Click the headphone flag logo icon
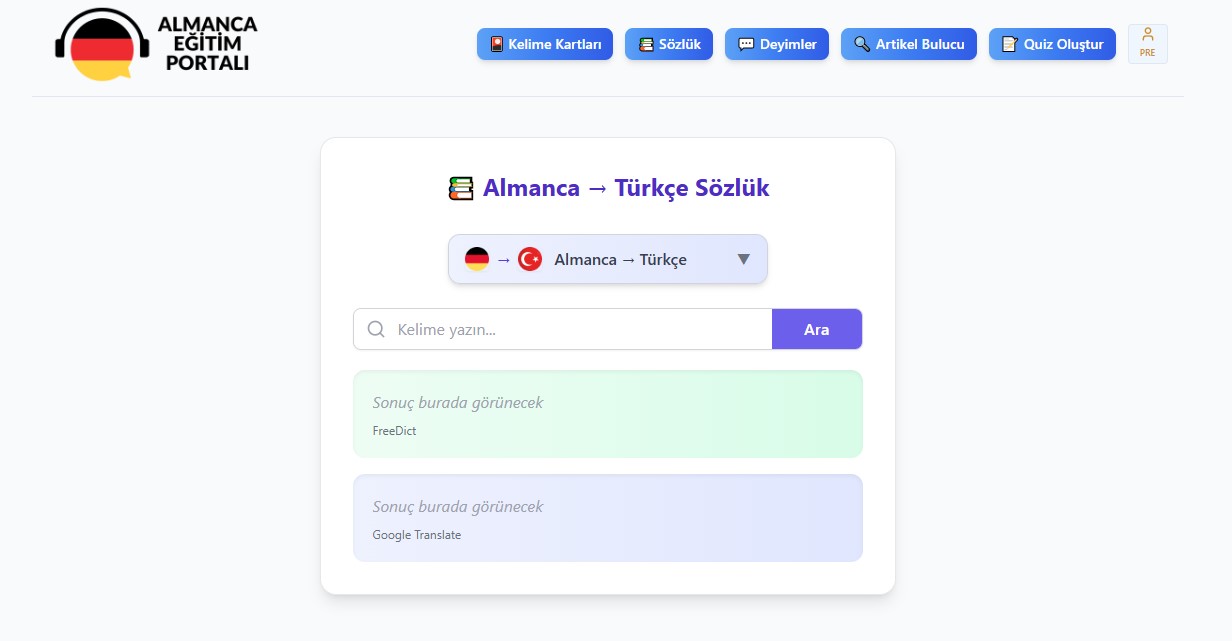1232x641 pixels. 102,46
